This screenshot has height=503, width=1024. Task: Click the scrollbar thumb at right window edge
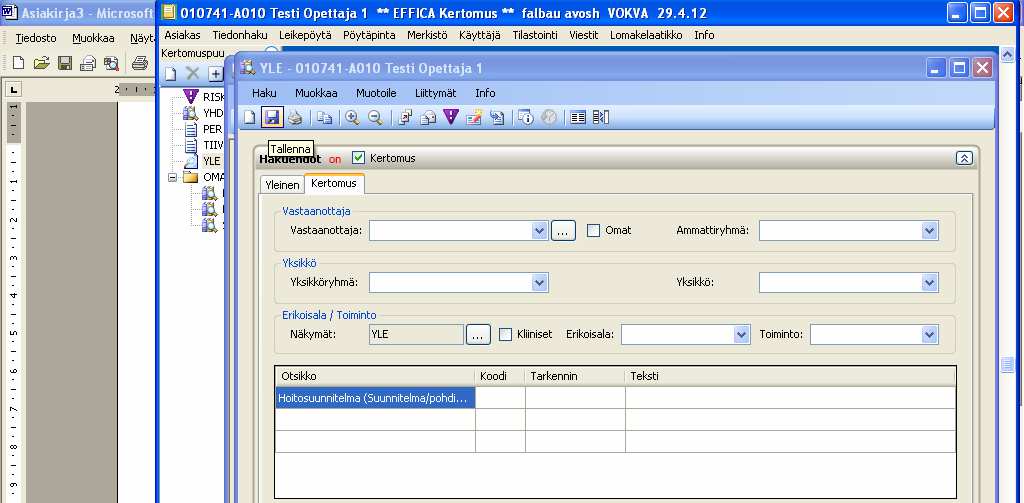coord(1009,365)
